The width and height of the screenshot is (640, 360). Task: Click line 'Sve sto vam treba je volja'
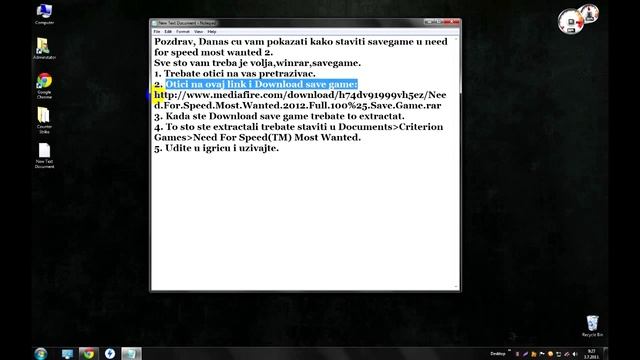[x=258, y=63]
